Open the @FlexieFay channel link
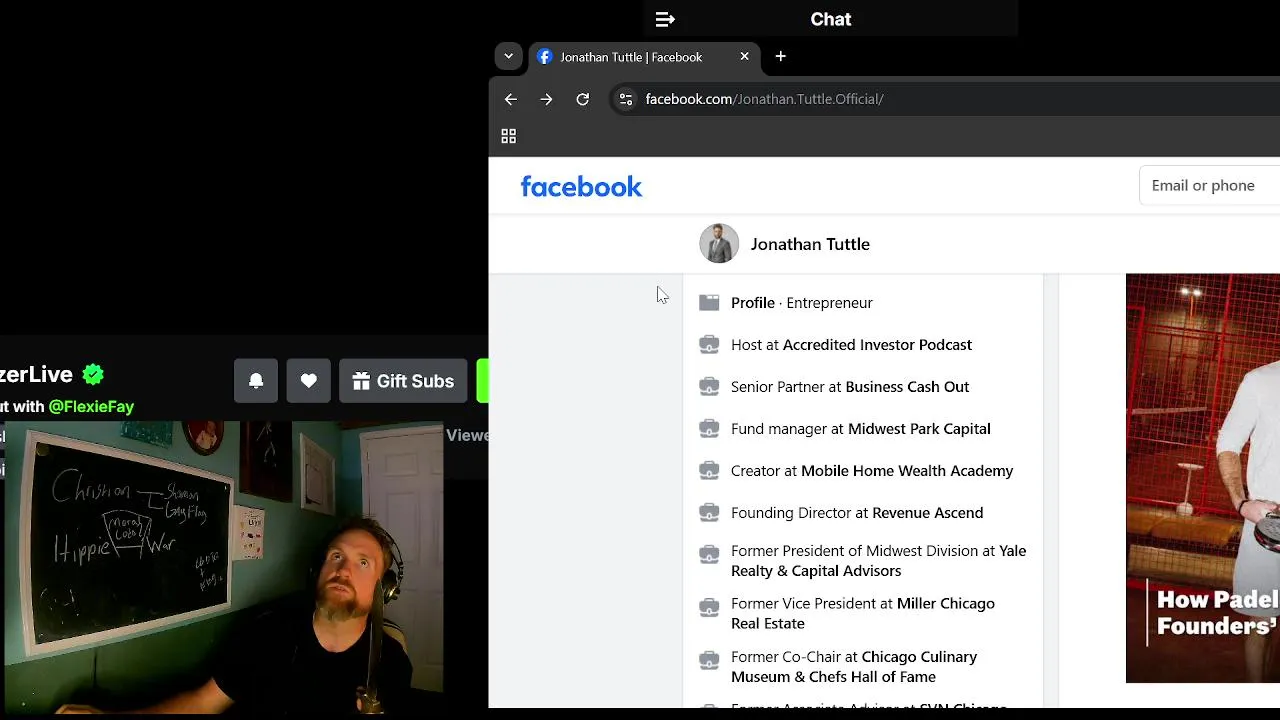 pyautogui.click(x=91, y=407)
